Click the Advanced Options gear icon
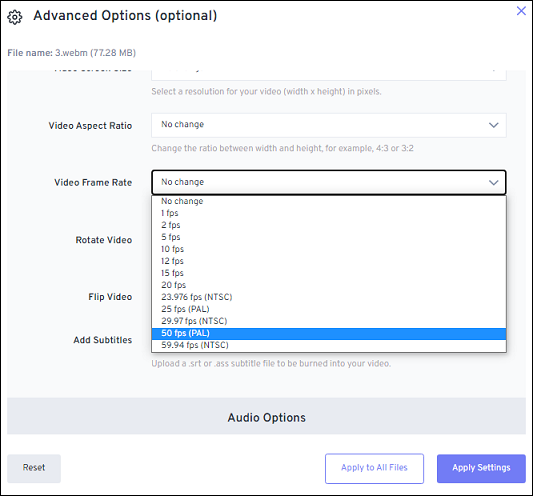 pyautogui.click(x=15, y=17)
